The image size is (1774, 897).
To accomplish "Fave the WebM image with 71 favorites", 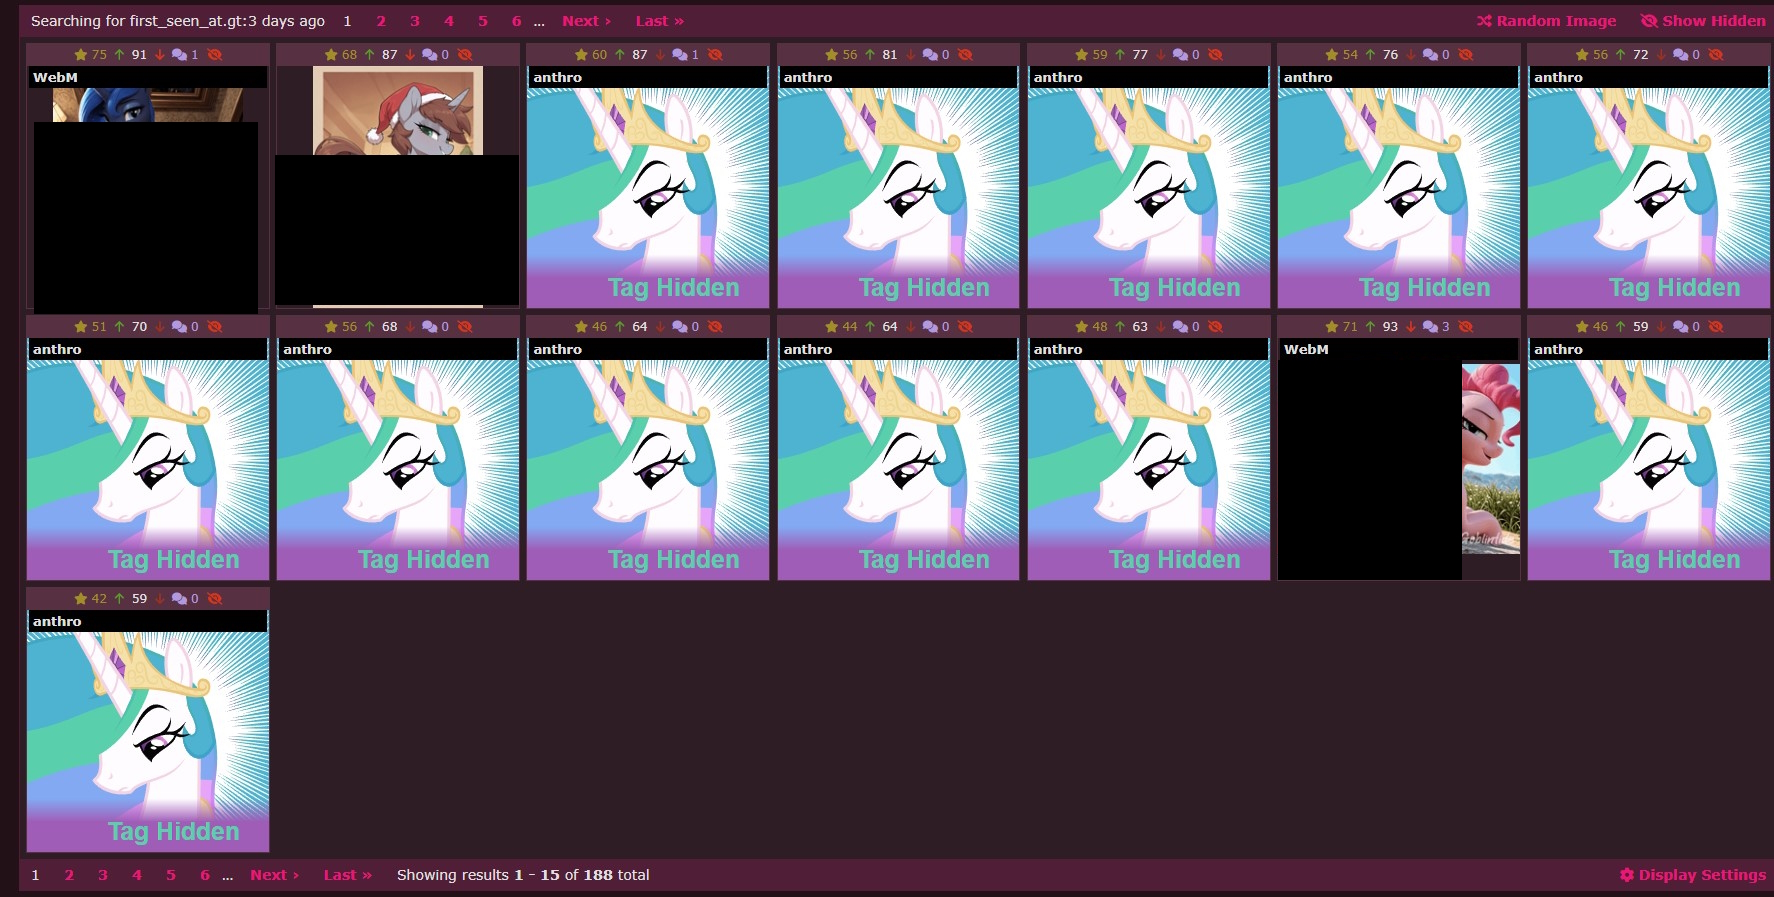I will 1332,327.
